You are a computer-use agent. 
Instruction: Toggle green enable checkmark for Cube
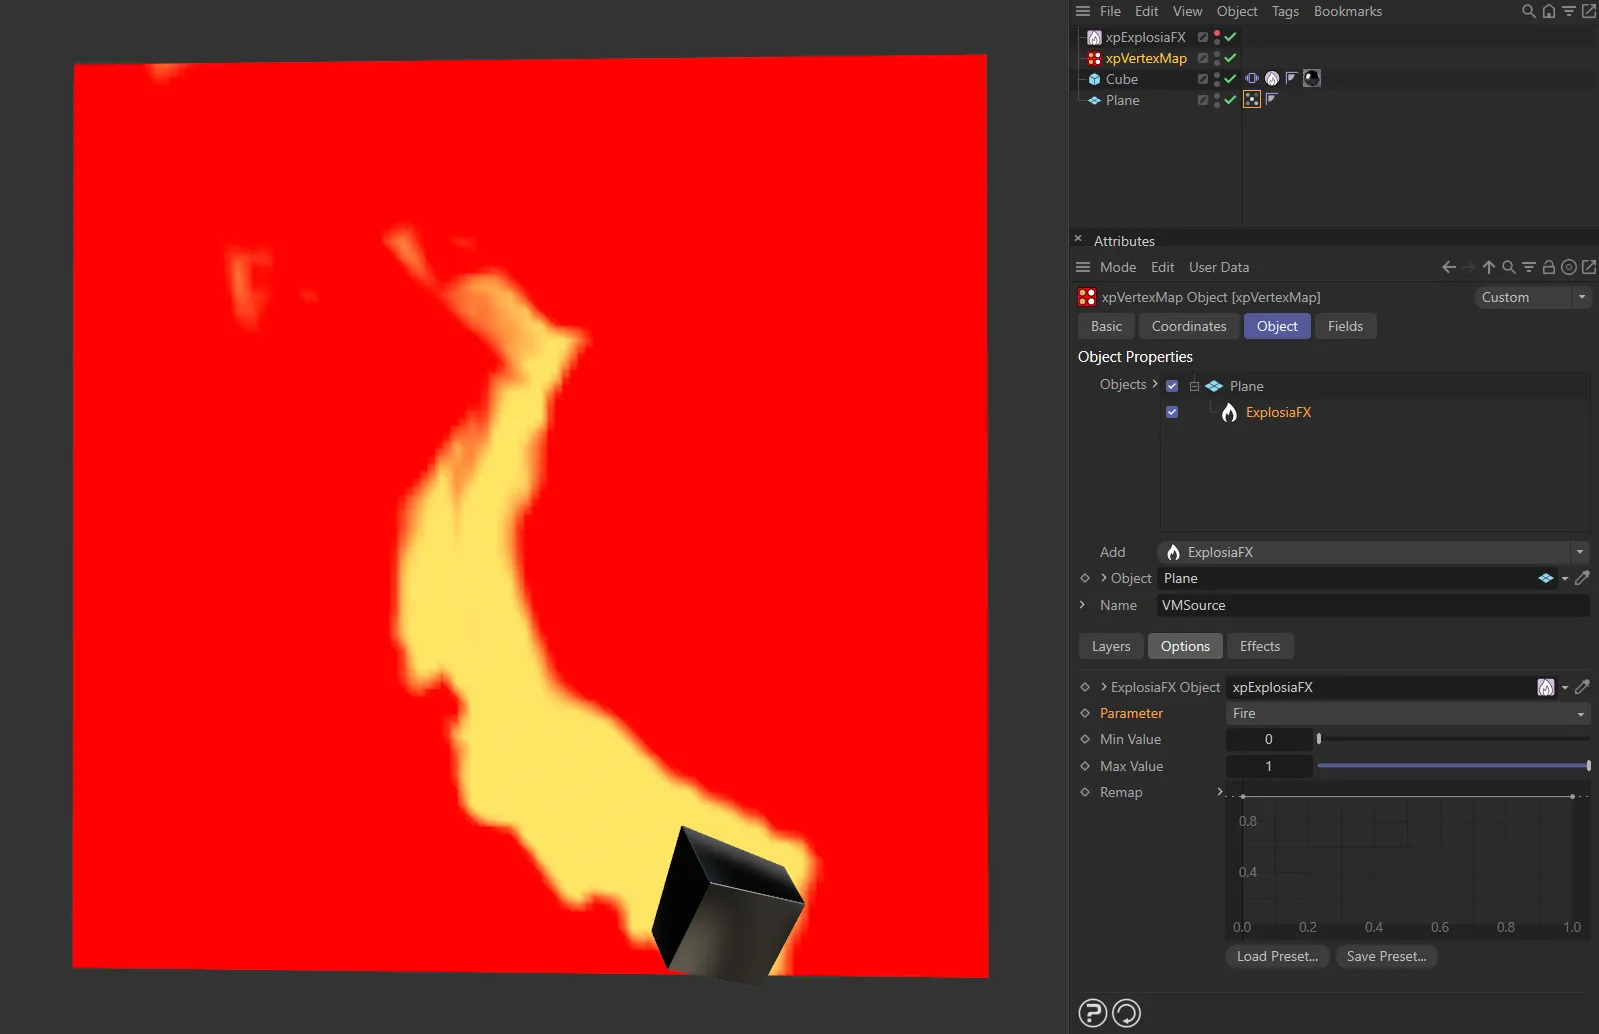coord(1231,79)
